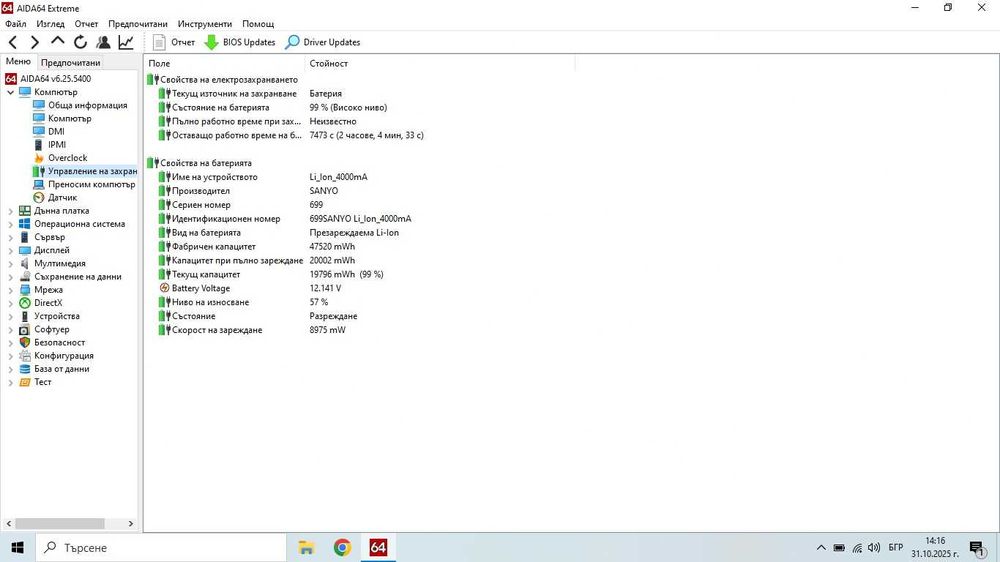This screenshot has width=1000, height=562.
Task: Click the Battery Voltage row icon
Action: (x=165, y=288)
